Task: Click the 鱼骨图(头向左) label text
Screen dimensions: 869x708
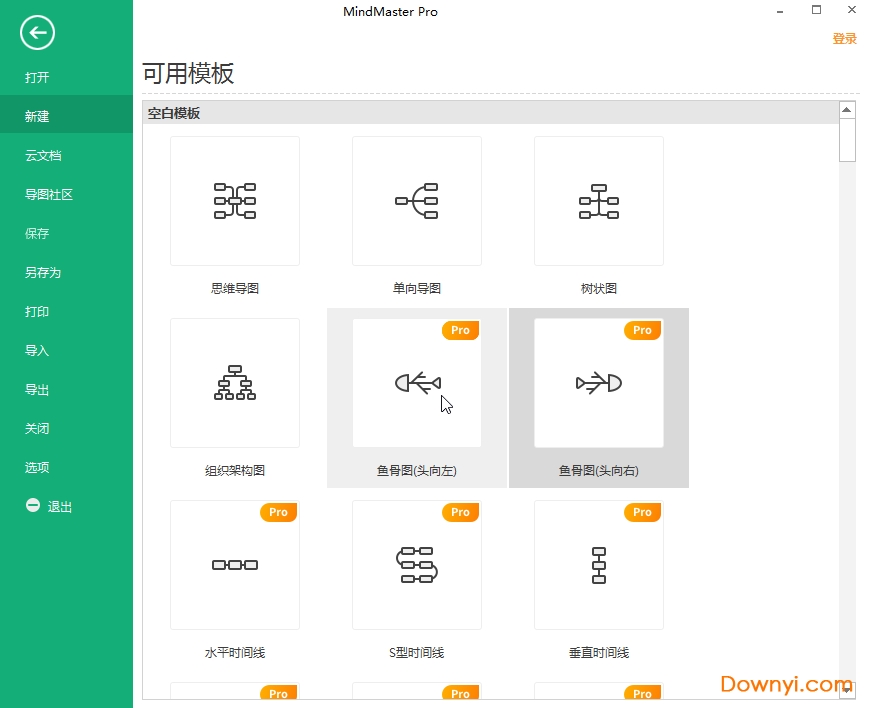Action: [x=417, y=471]
